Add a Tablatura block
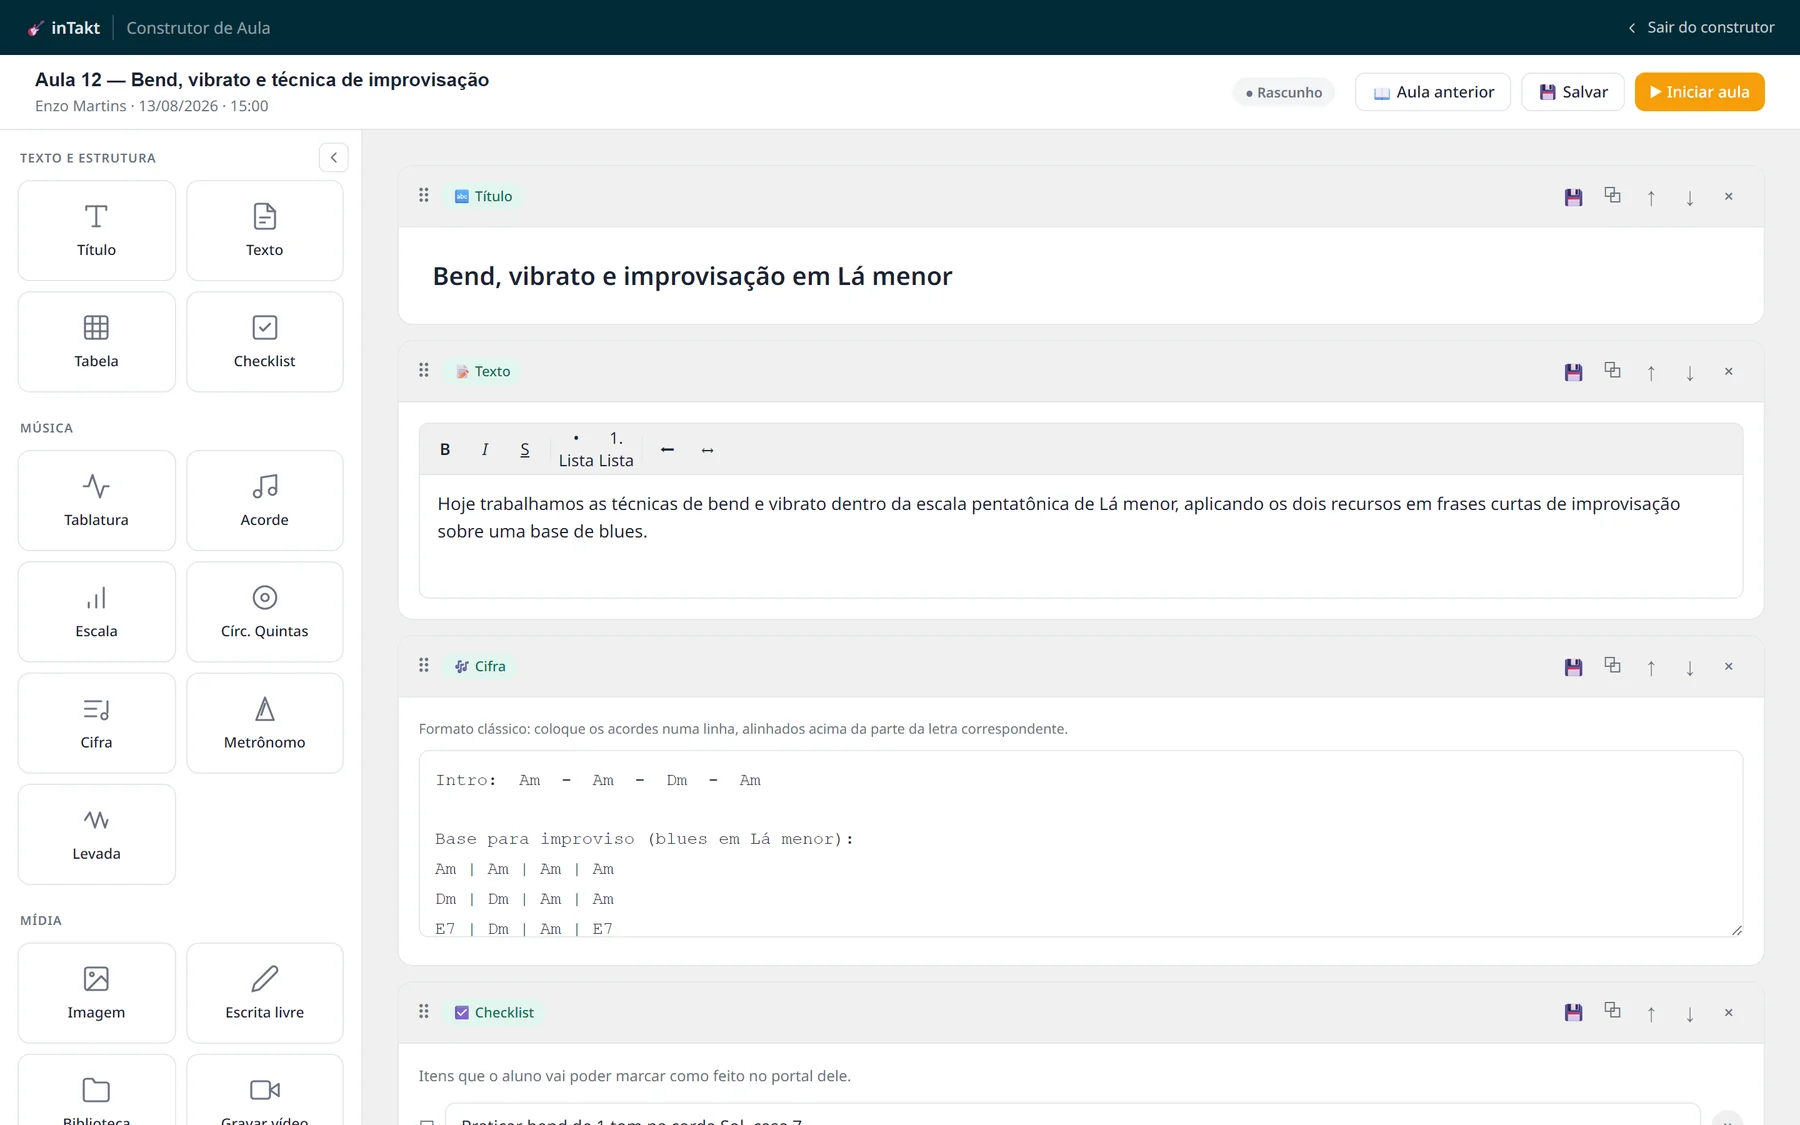The width and height of the screenshot is (1800, 1125). [x=96, y=500]
